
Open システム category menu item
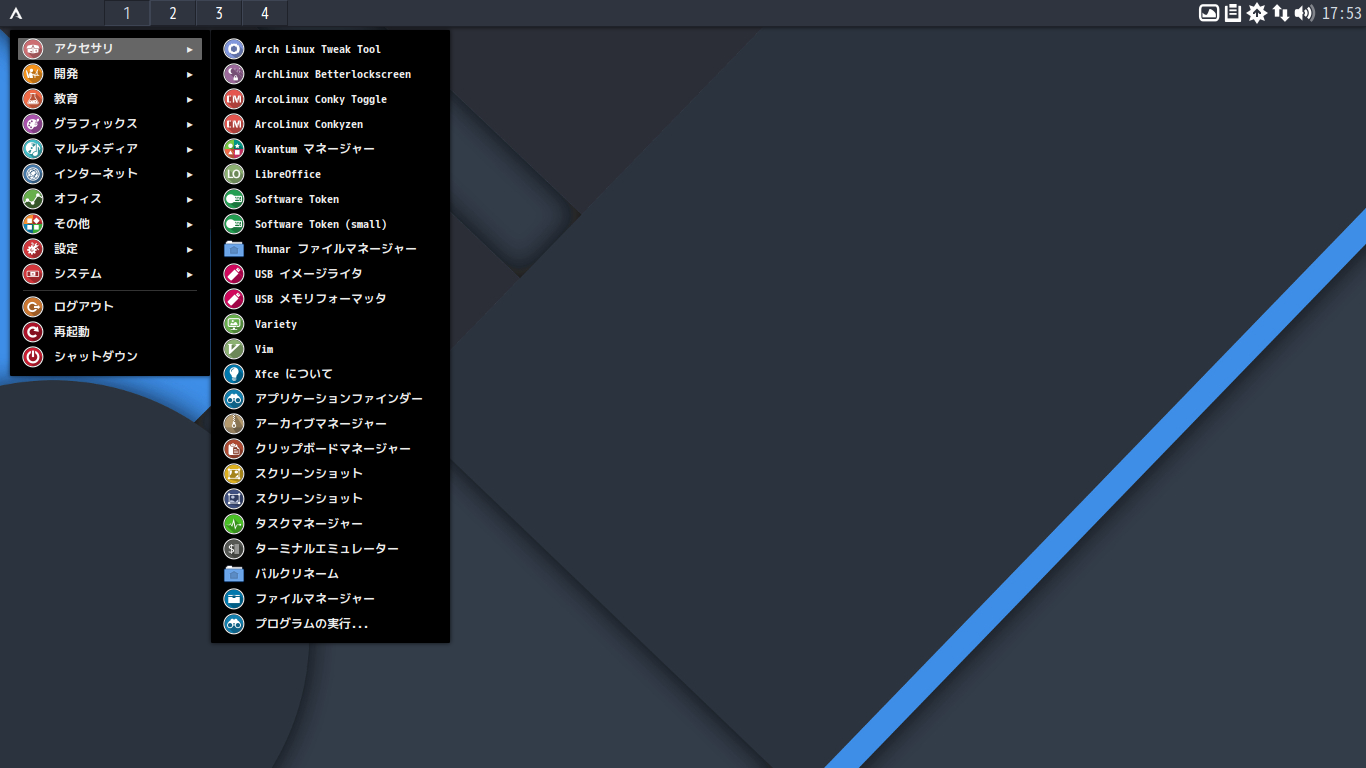pyautogui.click(x=110, y=274)
